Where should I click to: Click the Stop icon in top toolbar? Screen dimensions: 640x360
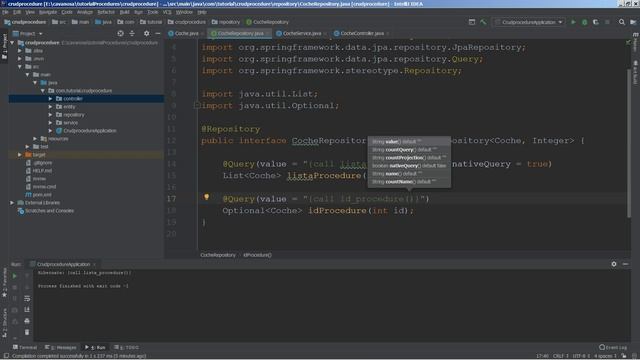tap(607, 22)
